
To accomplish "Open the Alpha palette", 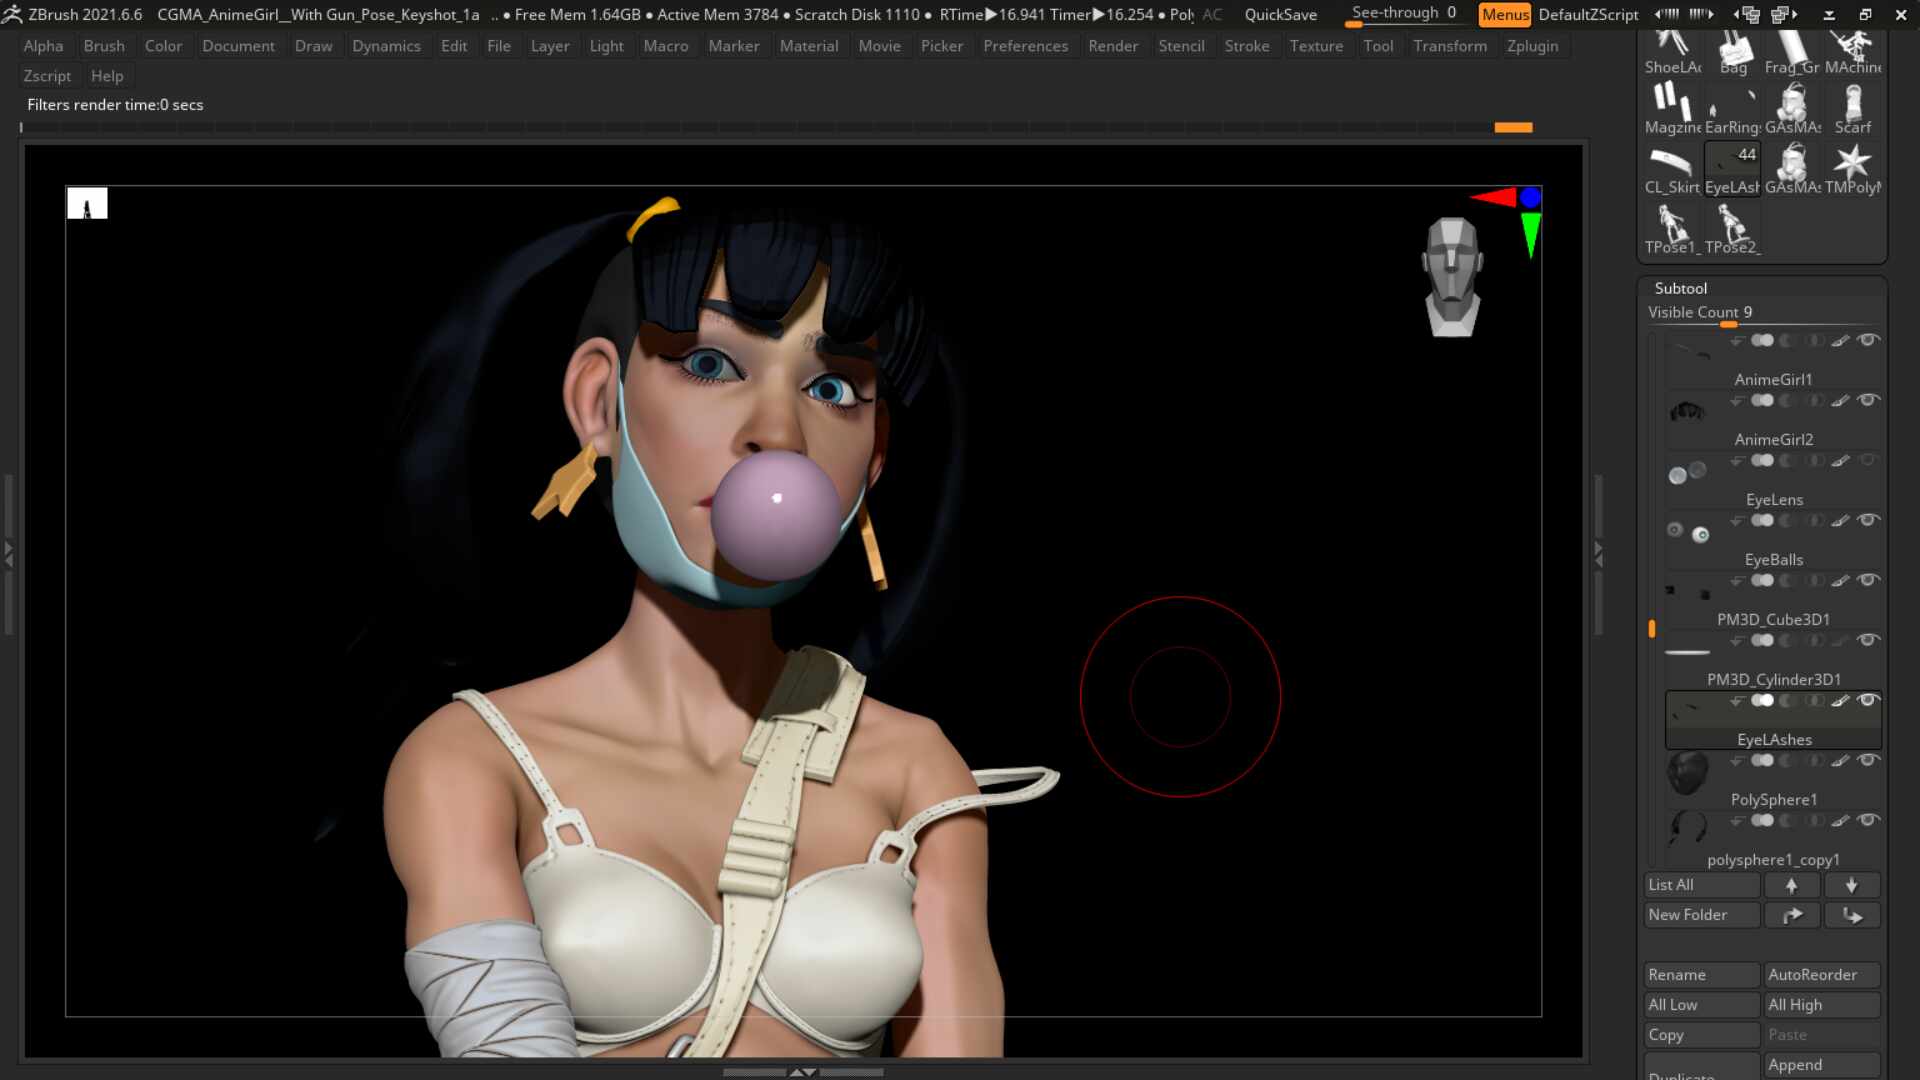I will pyautogui.click(x=43, y=46).
